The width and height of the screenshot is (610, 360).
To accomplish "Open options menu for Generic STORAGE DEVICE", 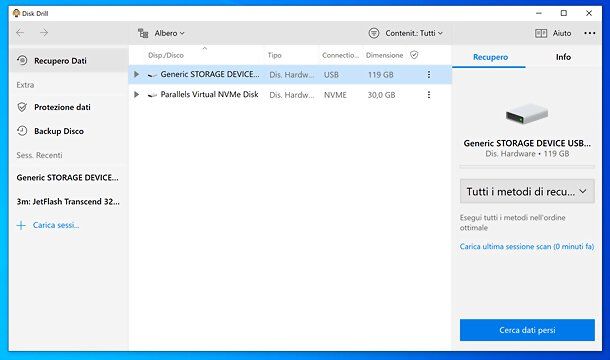I will coord(429,74).
